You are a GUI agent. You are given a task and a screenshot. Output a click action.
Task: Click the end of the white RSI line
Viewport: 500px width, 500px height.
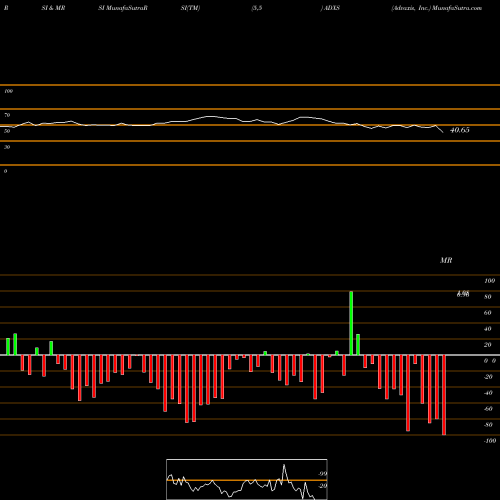point(443,133)
